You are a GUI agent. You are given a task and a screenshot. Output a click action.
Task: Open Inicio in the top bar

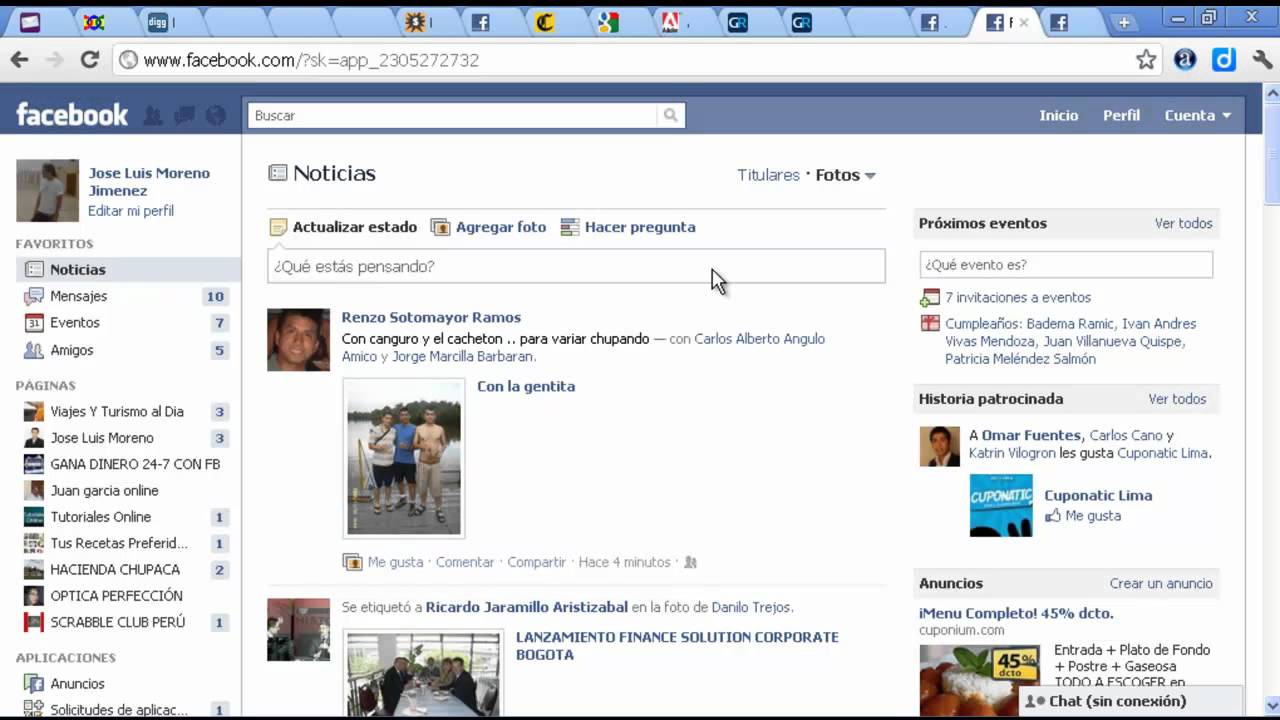(x=1058, y=115)
